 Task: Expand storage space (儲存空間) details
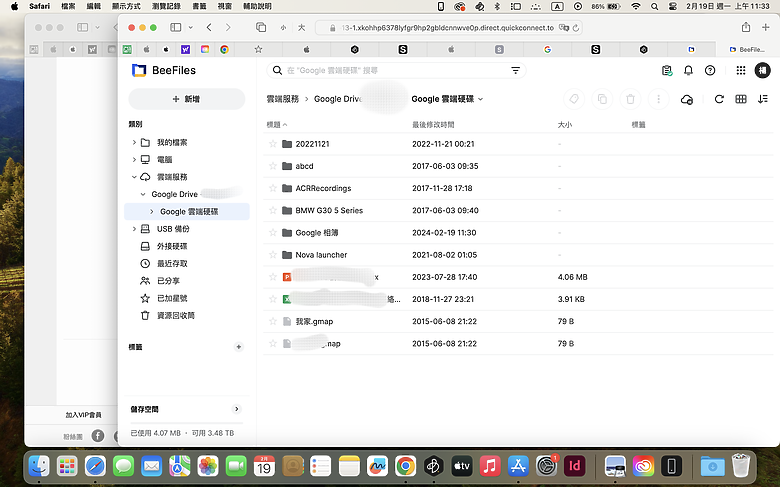coord(237,409)
